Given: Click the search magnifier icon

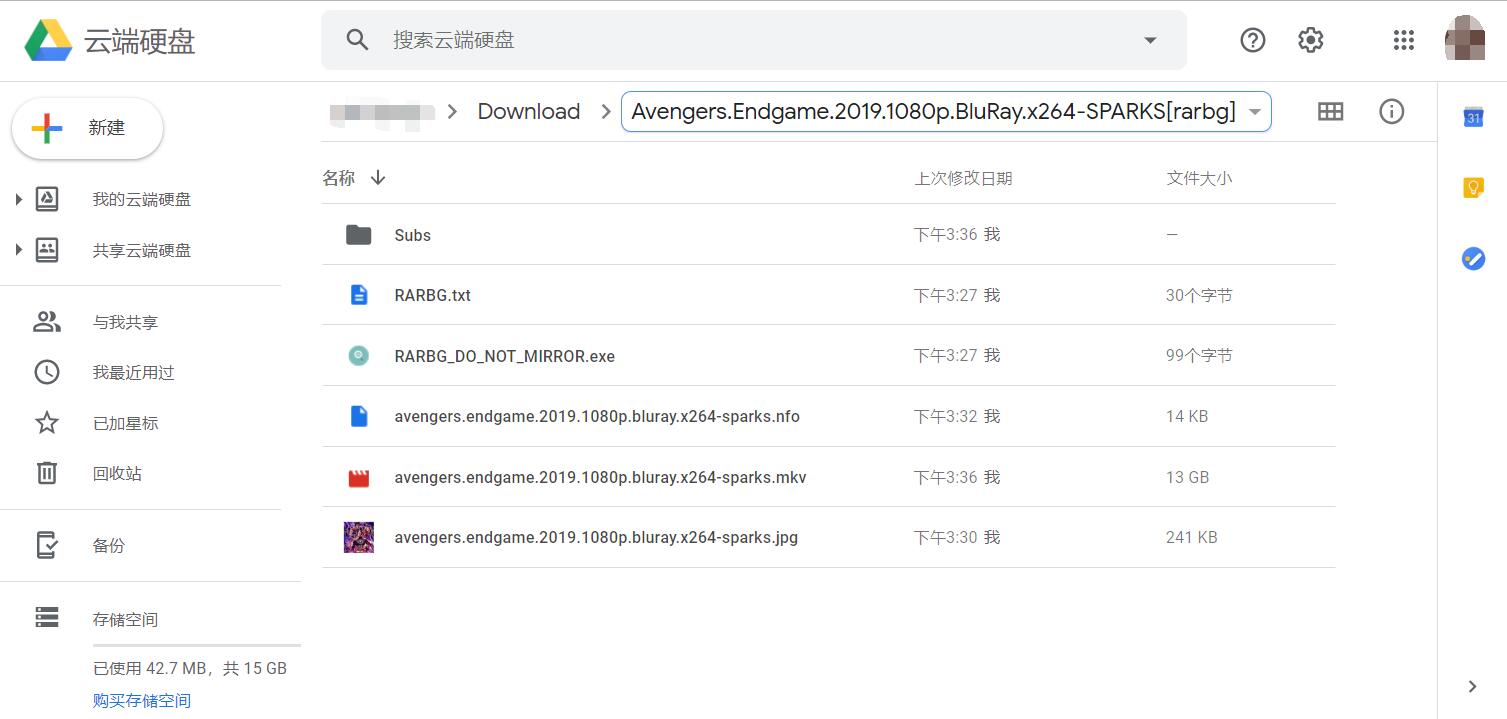Looking at the screenshot, I should pos(357,40).
